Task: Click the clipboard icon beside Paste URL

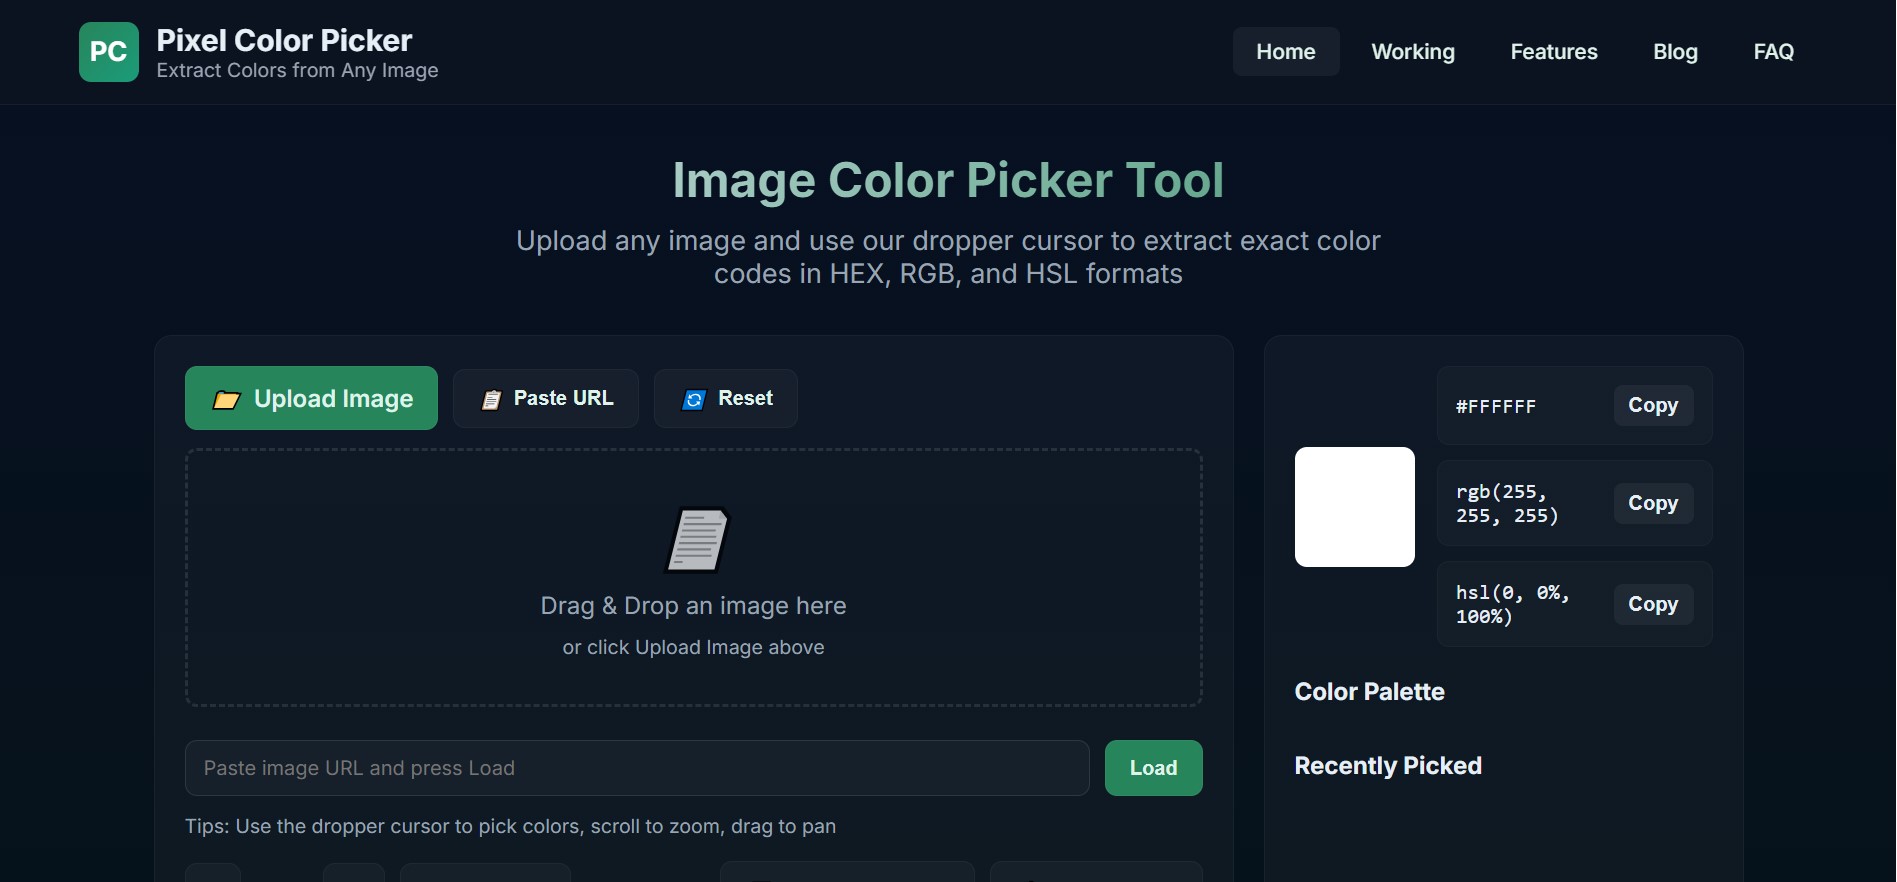Action: pyautogui.click(x=491, y=400)
